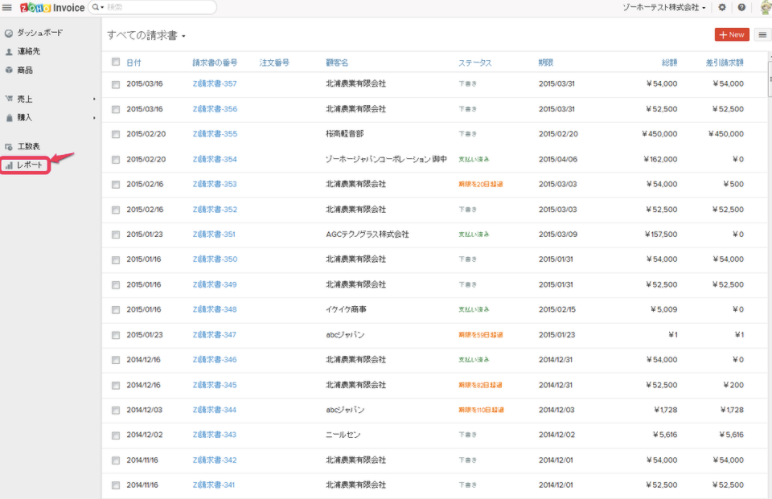Image resolution: width=772 pixels, height=499 pixels.
Task: Check the box for invoice 348
Action: click(x=116, y=310)
